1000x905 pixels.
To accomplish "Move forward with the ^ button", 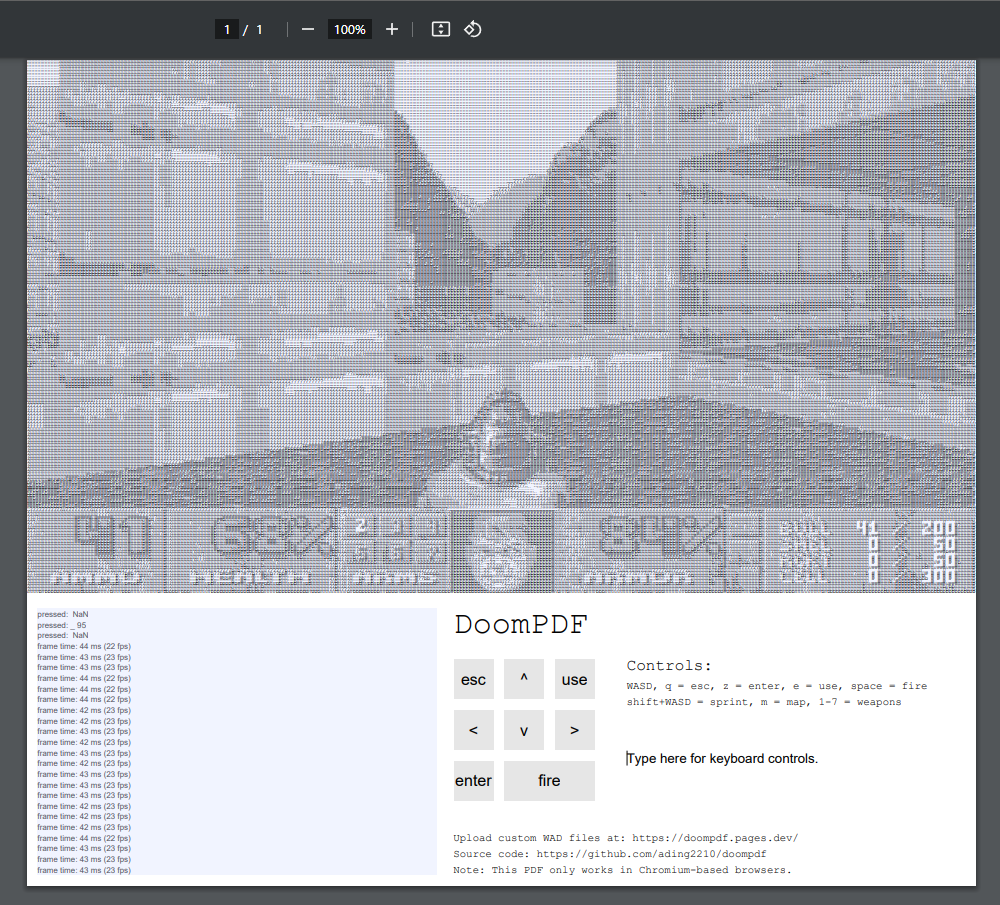I will (x=524, y=679).
